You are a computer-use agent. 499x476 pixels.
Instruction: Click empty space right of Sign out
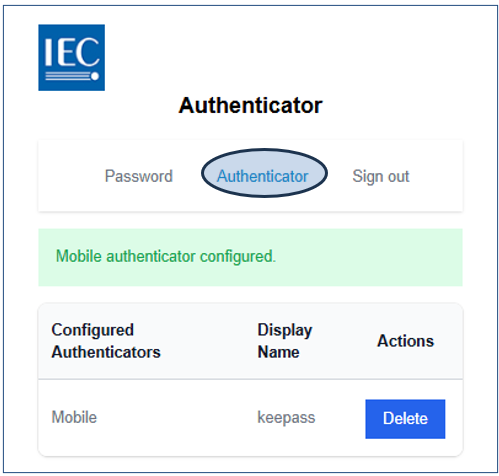tap(436, 176)
